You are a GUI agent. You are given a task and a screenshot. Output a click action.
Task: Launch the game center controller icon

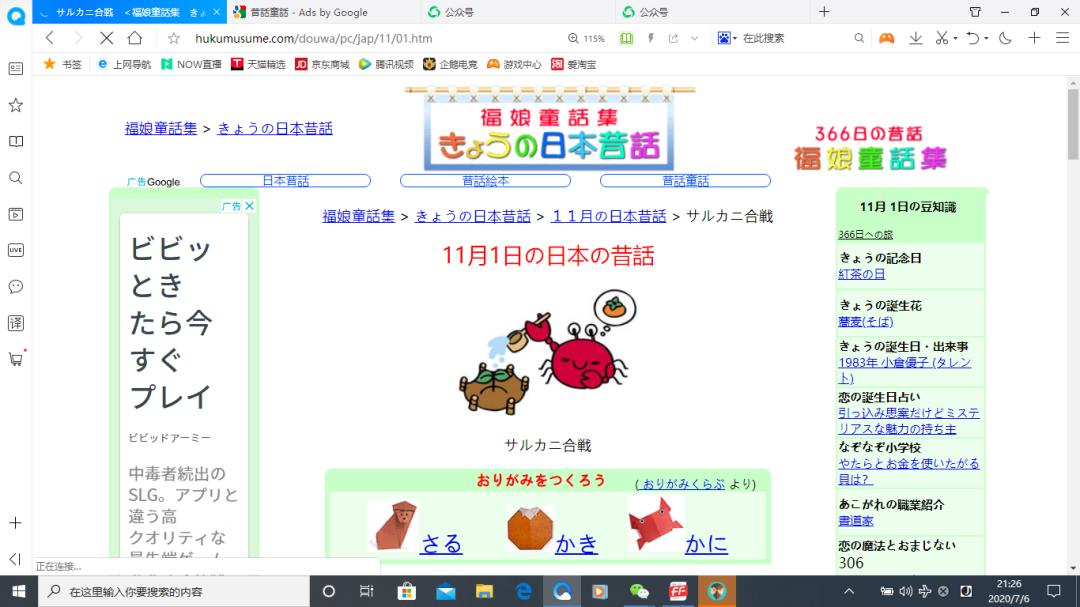(886, 38)
